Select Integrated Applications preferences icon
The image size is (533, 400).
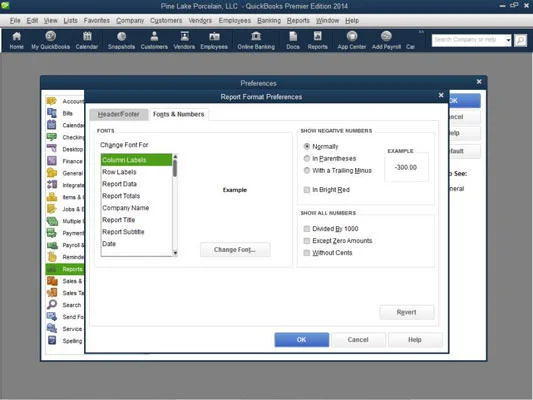click(52, 185)
